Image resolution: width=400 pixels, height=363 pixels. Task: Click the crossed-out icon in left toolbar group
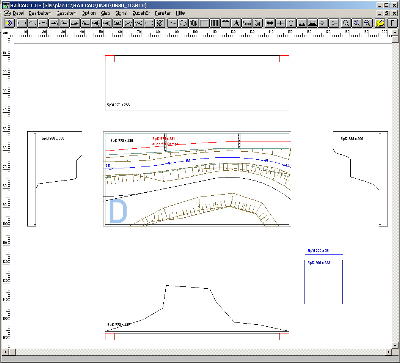coord(160,23)
